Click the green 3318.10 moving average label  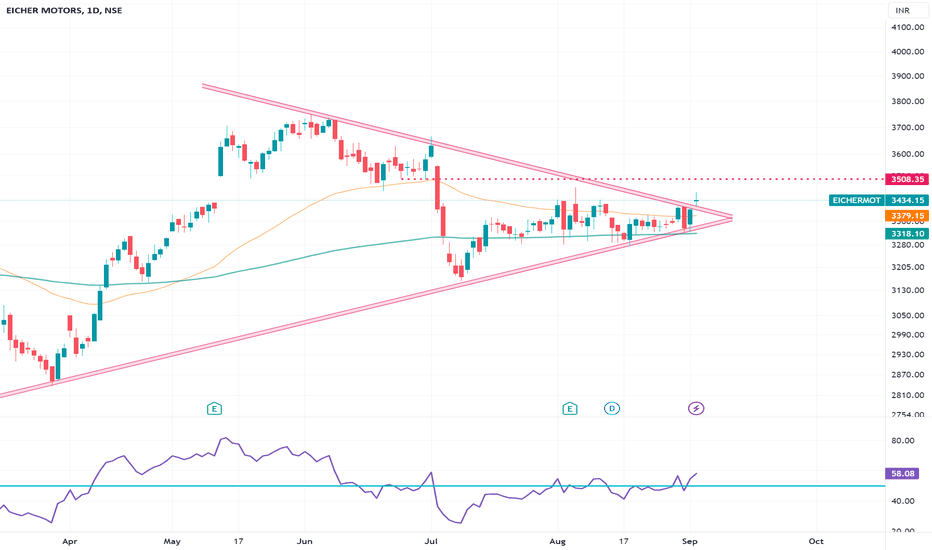(907, 234)
